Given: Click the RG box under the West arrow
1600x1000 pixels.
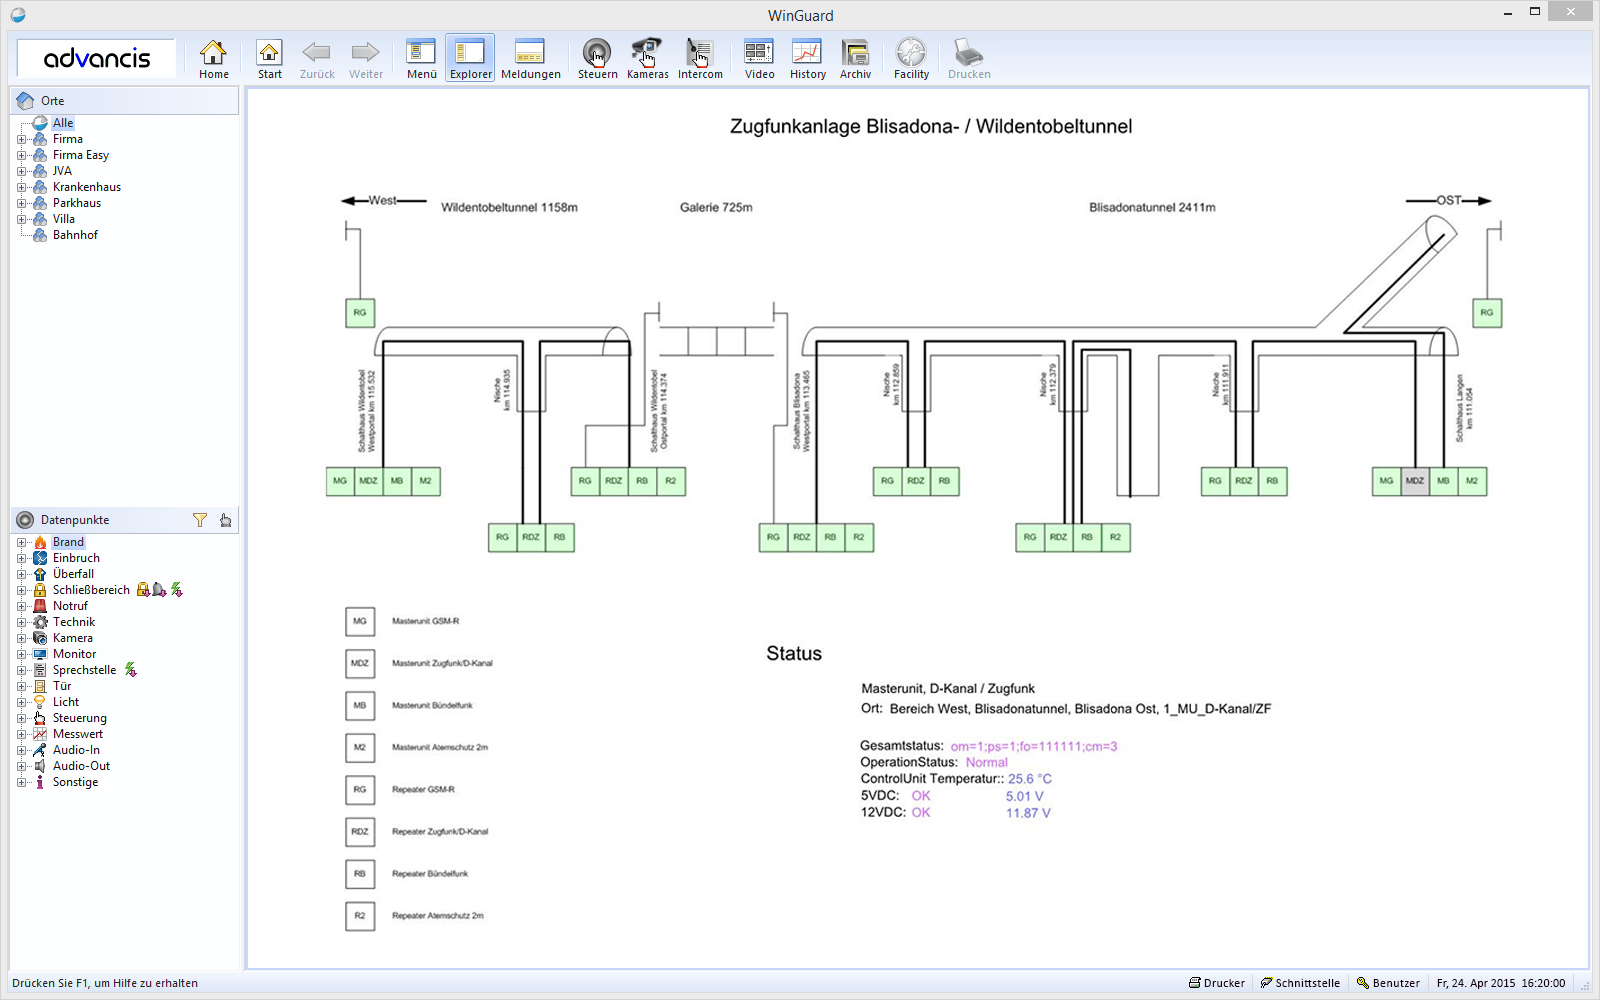Looking at the screenshot, I should pos(360,313).
